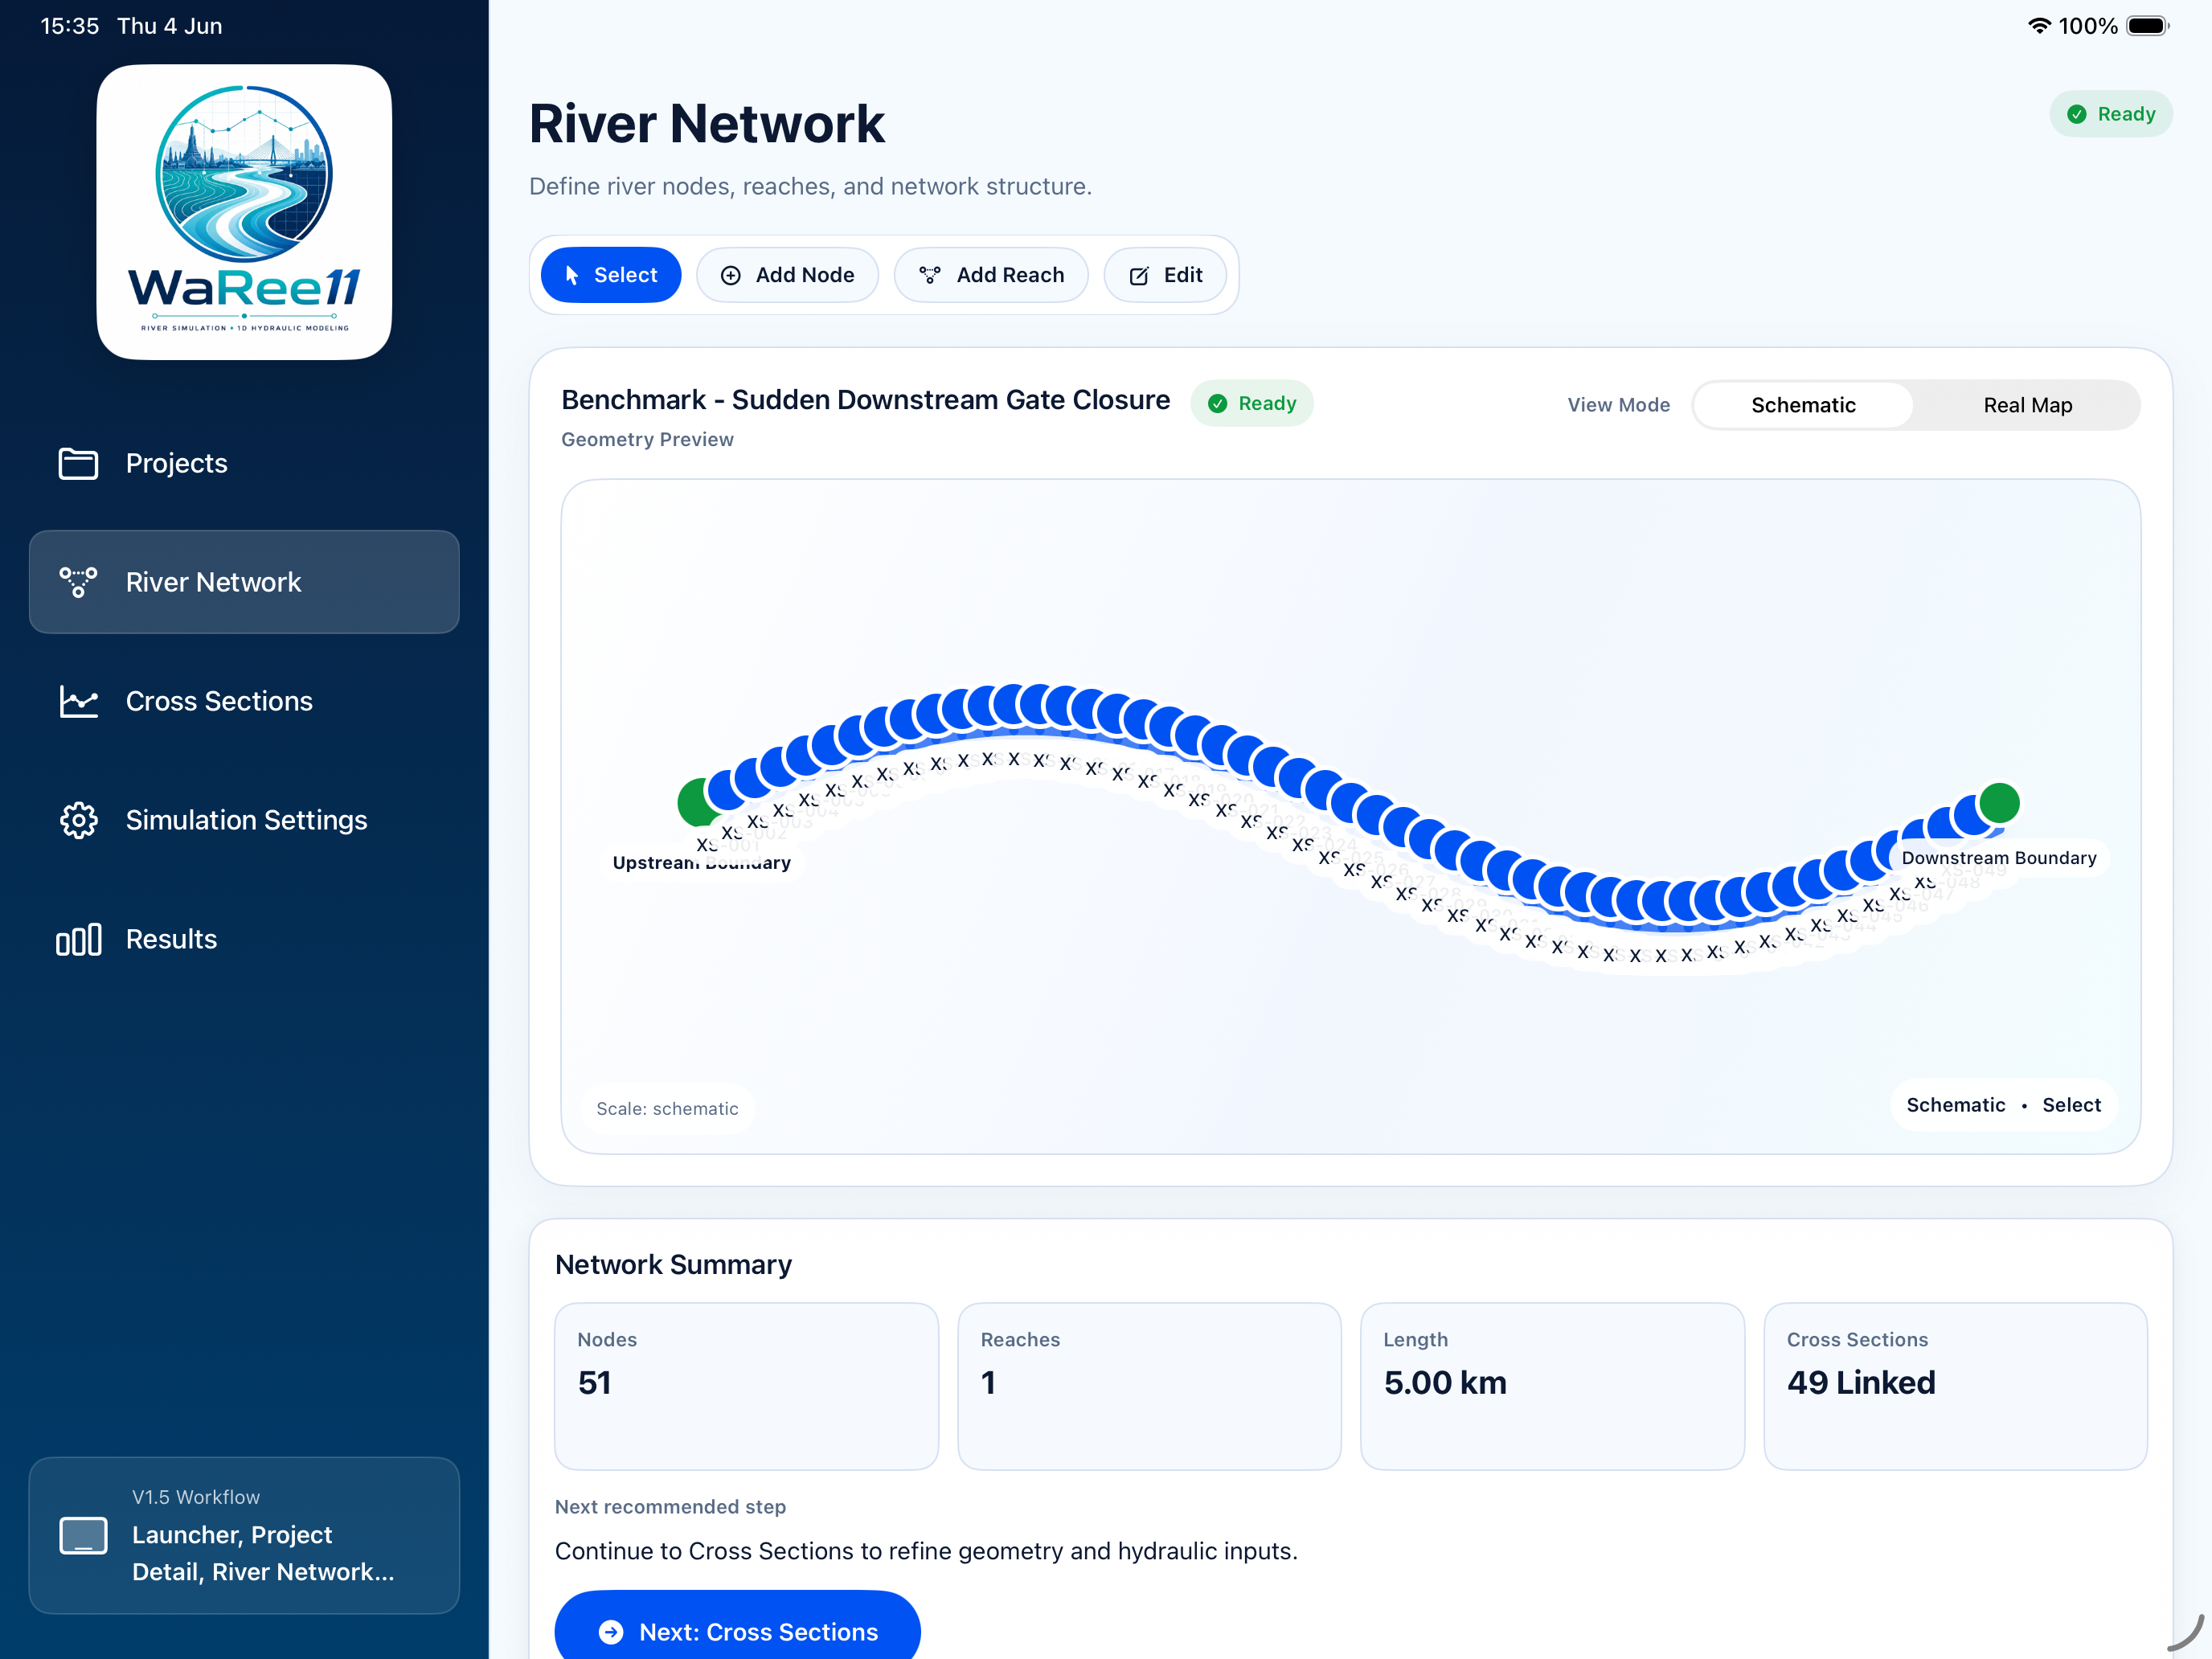Open the Results page
The image size is (2212, 1659).
point(244,939)
